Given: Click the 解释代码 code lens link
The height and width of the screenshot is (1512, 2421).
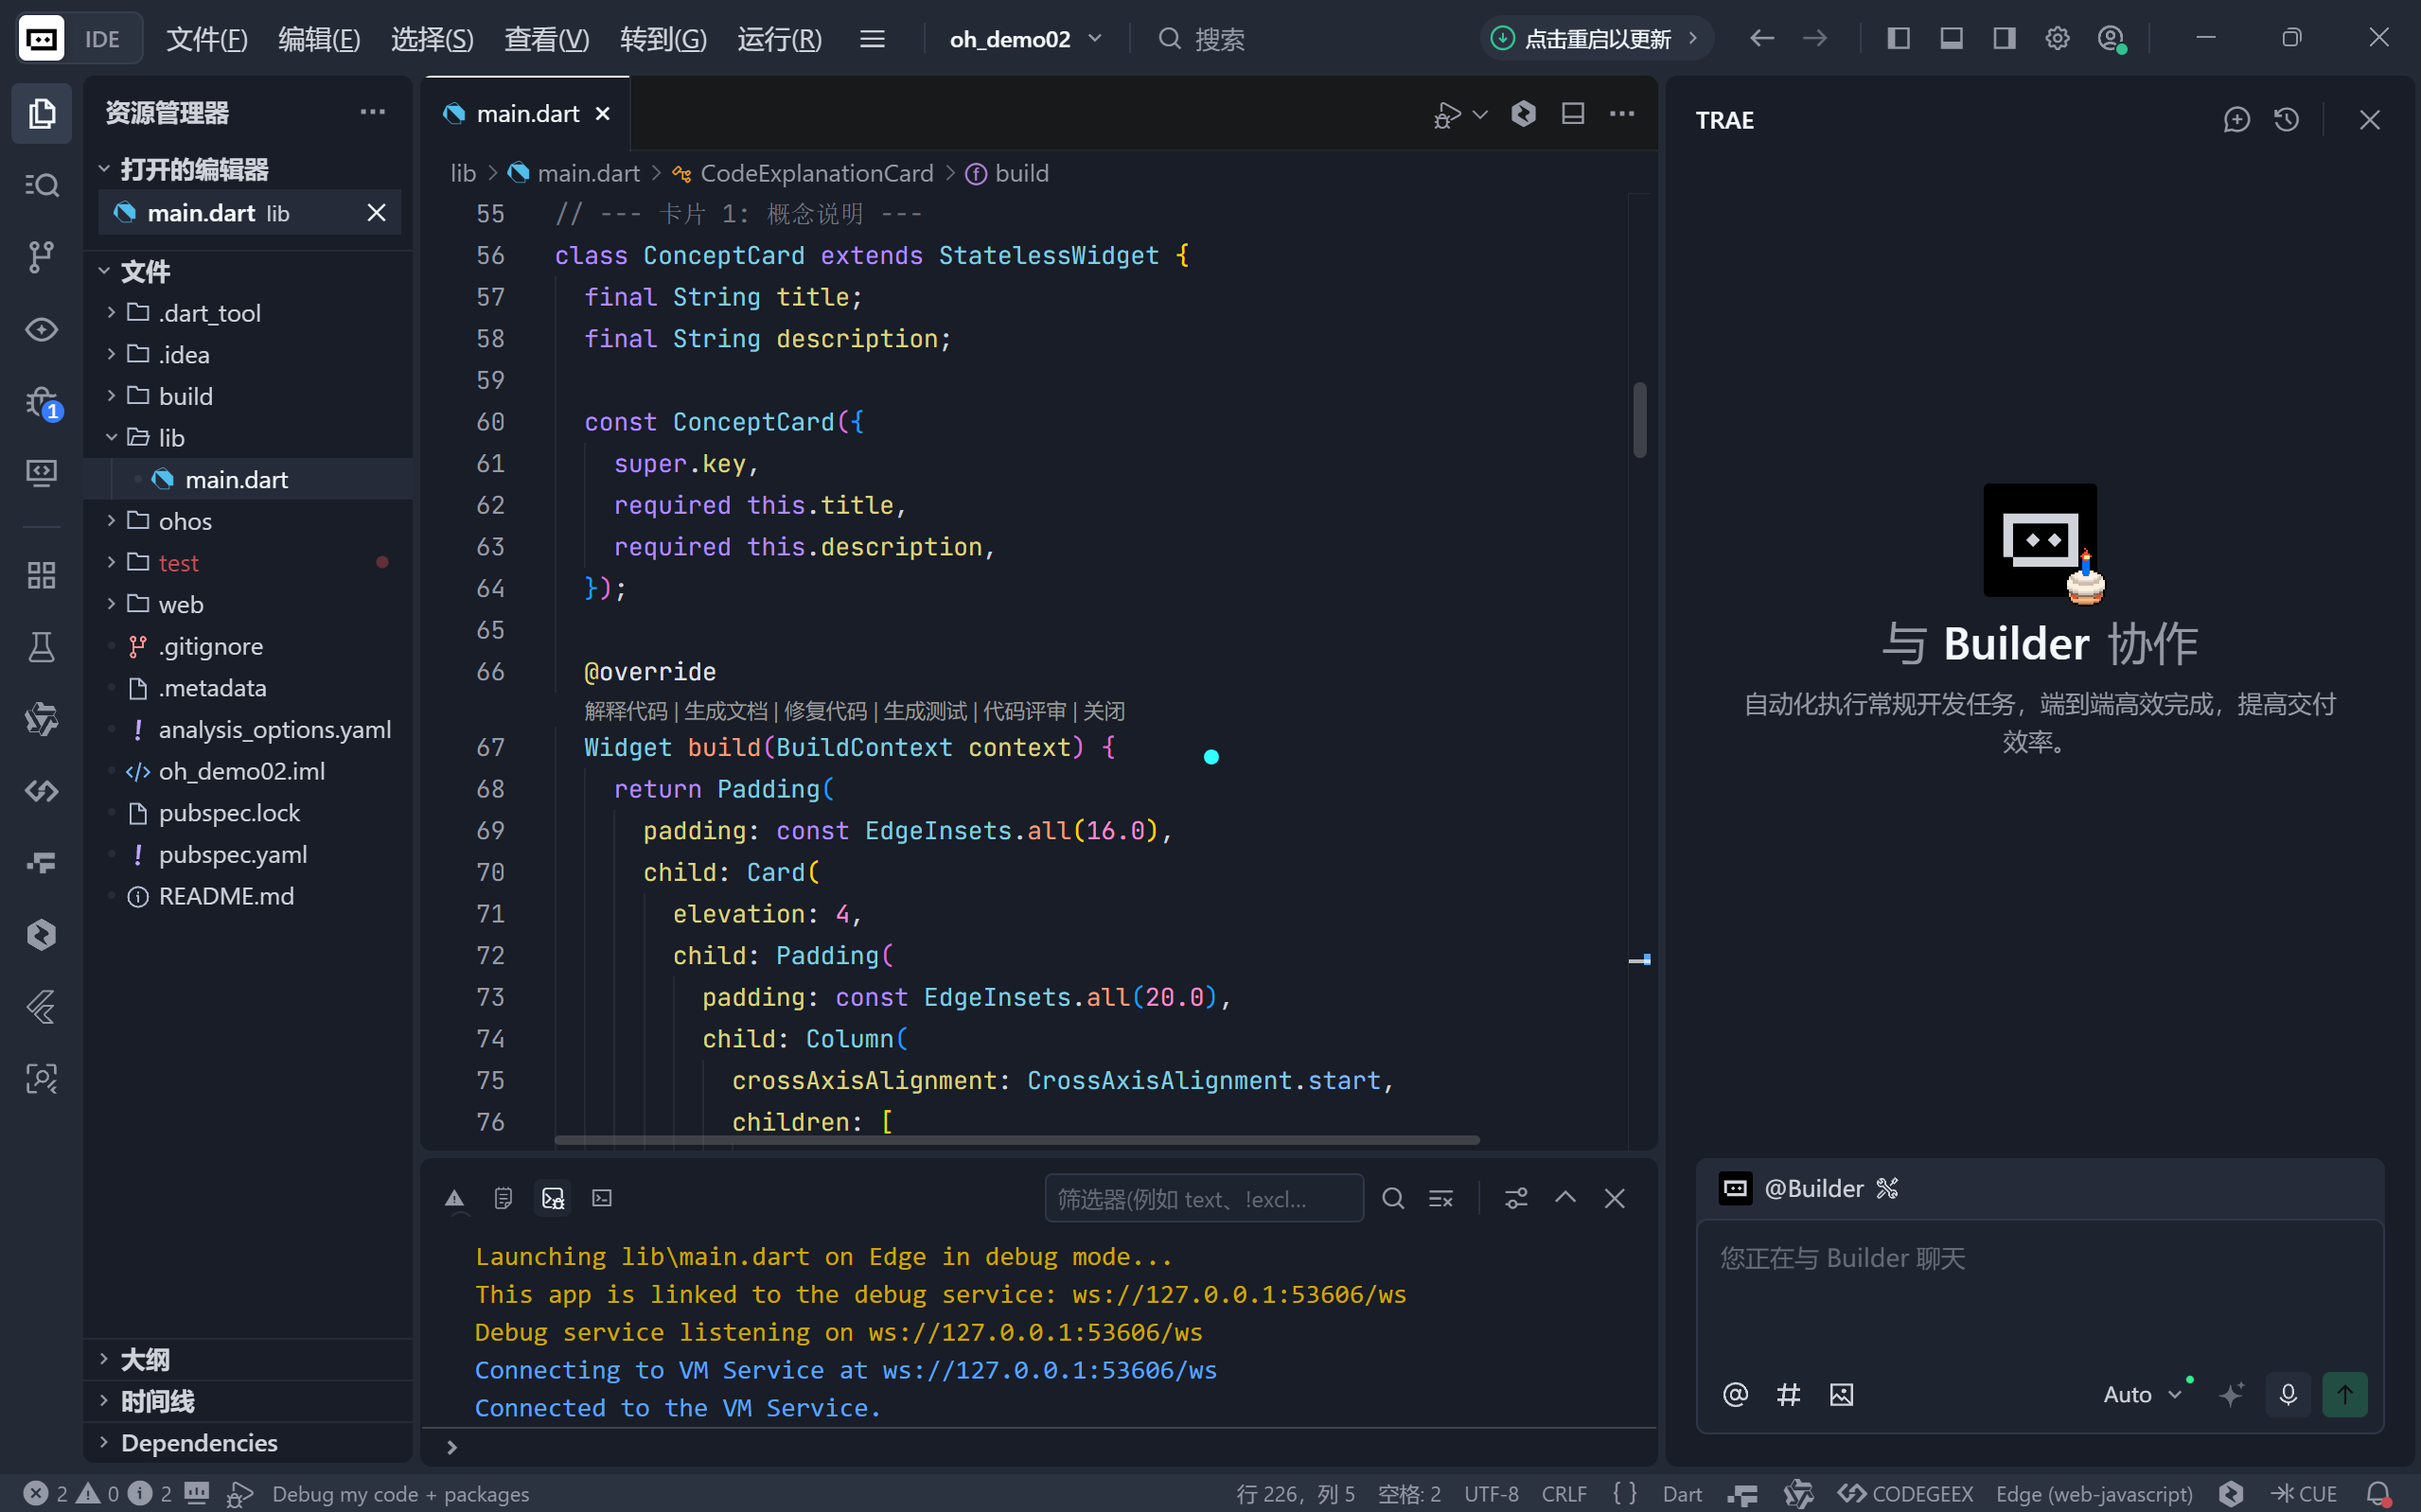Looking at the screenshot, I should (x=625, y=711).
